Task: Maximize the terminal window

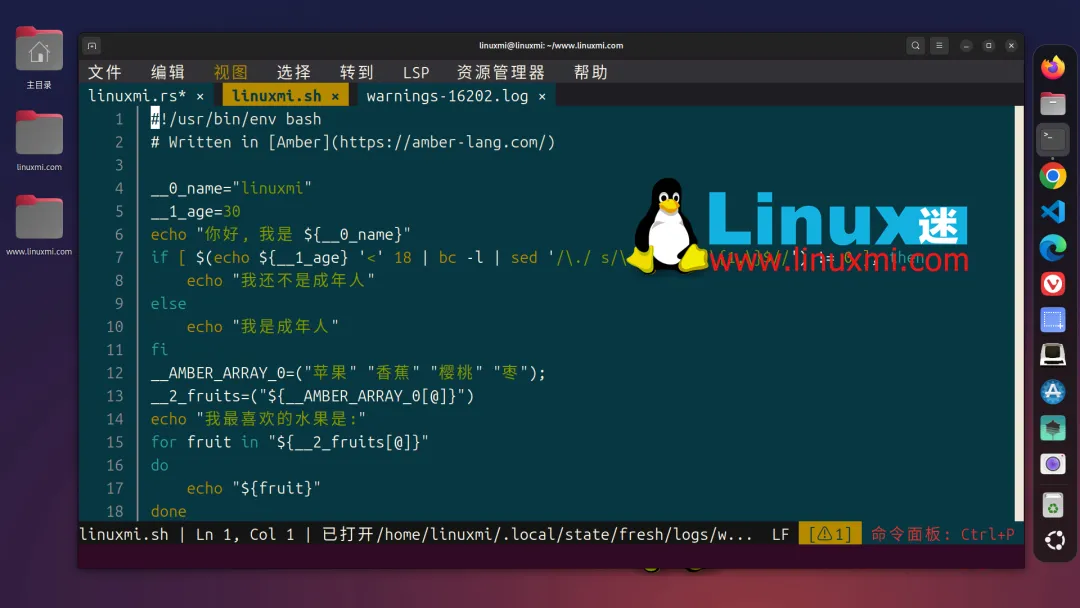Action: click(x=988, y=45)
